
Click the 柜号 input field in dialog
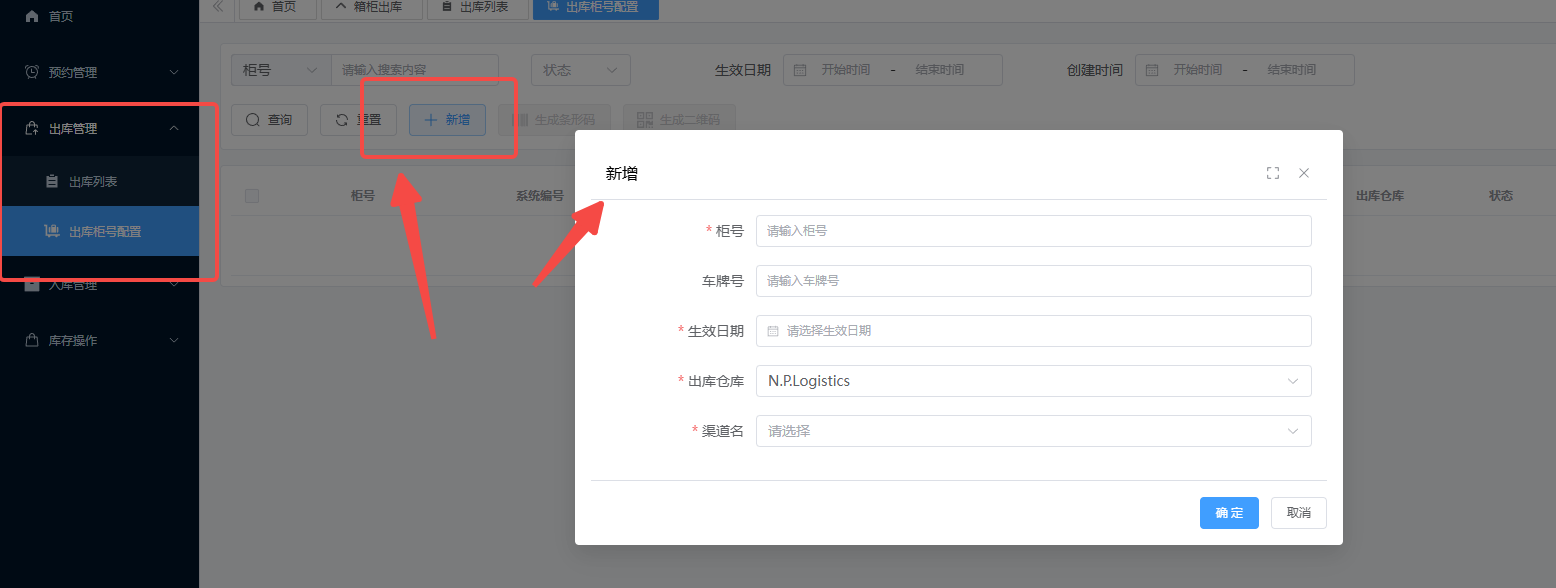coord(1033,231)
